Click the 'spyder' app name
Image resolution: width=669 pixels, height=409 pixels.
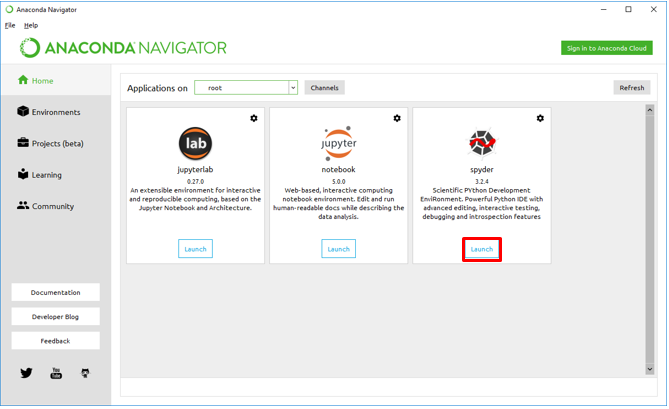click(x=482, y=170)
